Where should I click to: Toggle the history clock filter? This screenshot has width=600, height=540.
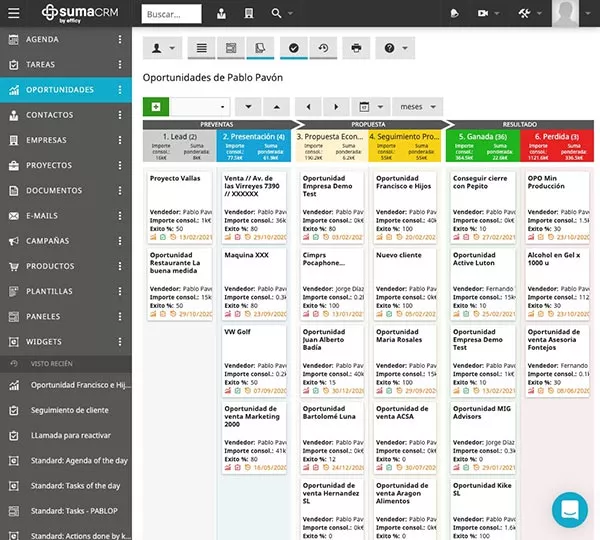click(x=323, y=48)
